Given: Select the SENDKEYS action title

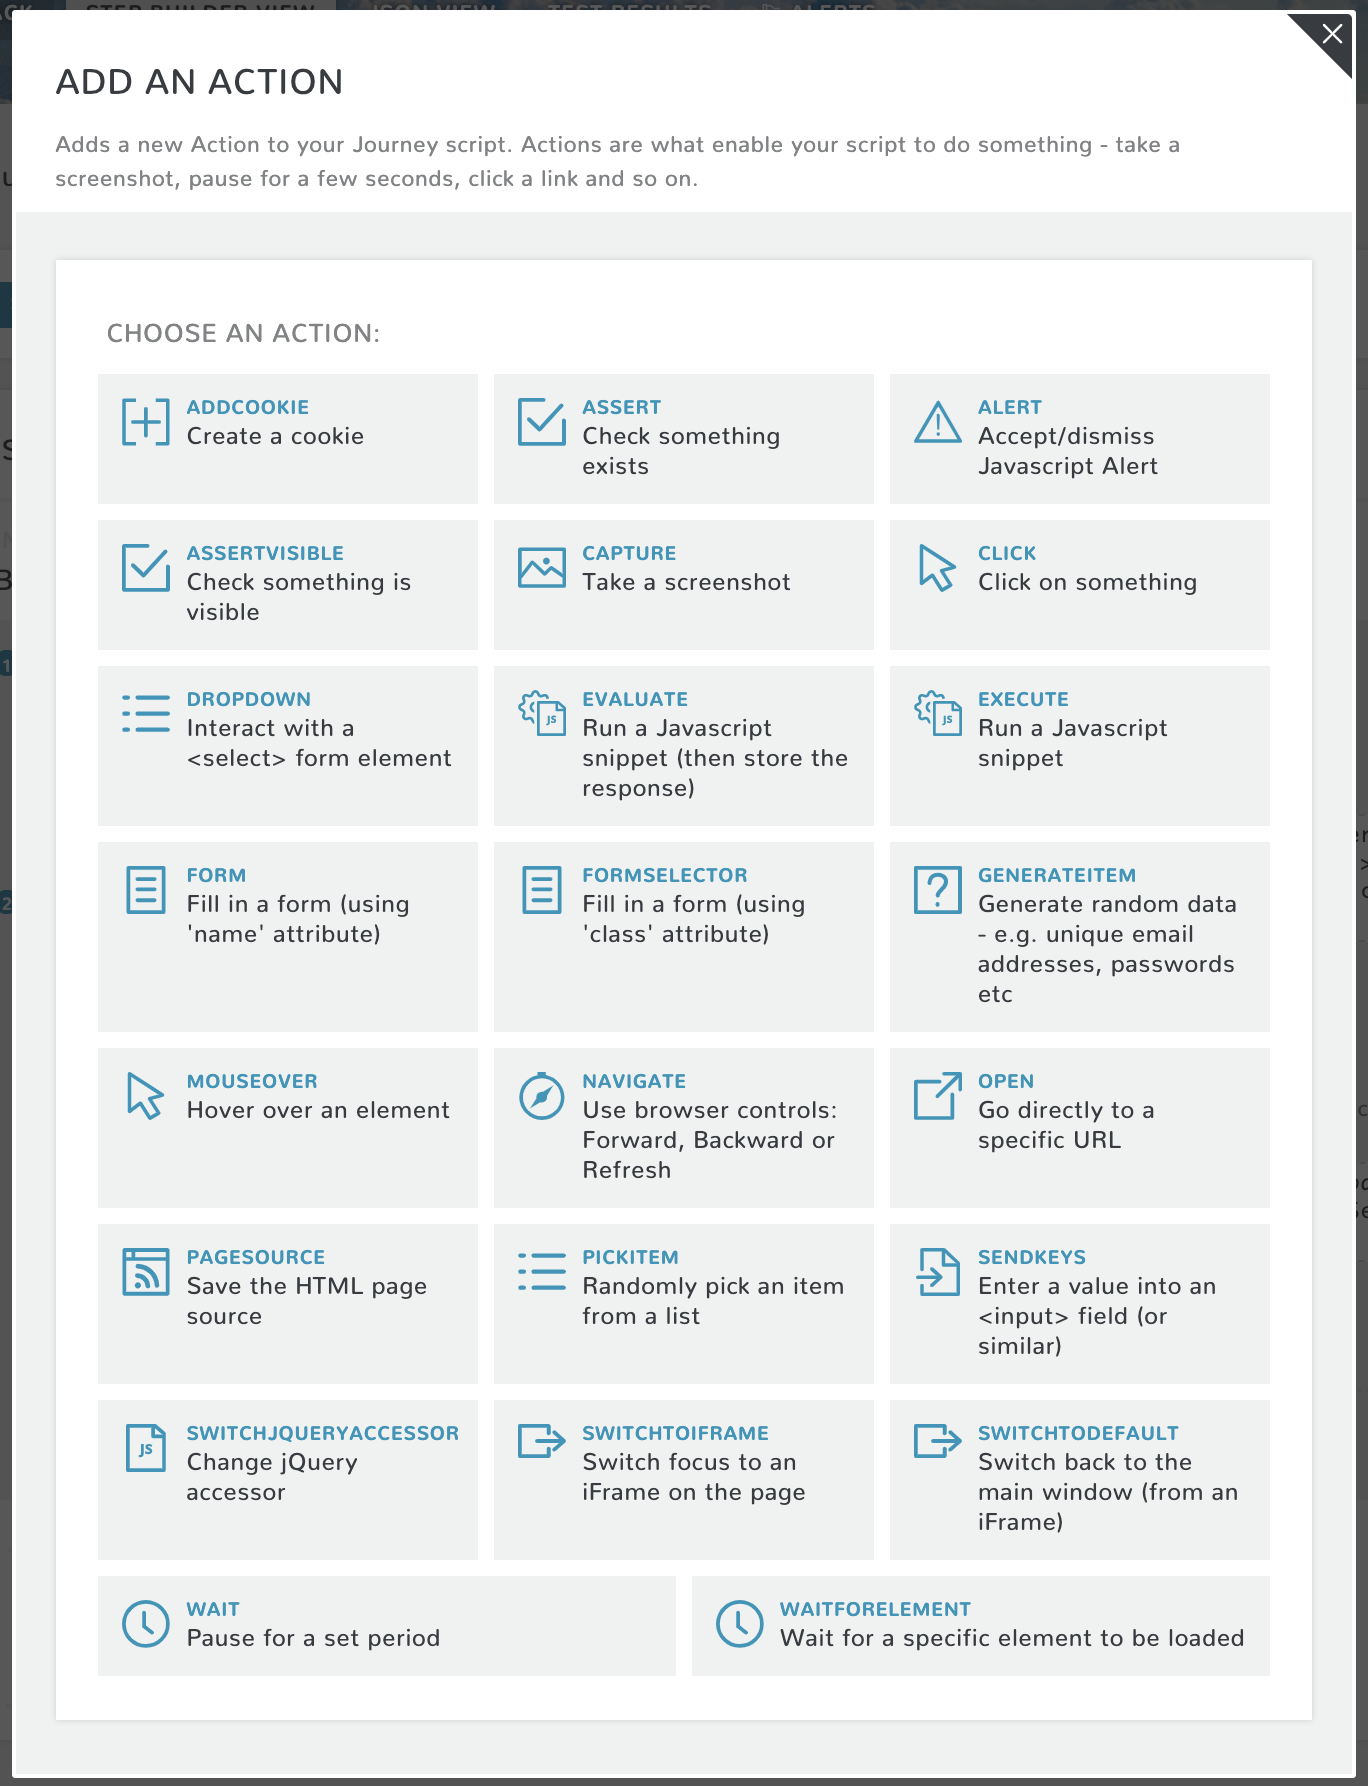Looking at the screenshot, I should coord(1031,1257).
